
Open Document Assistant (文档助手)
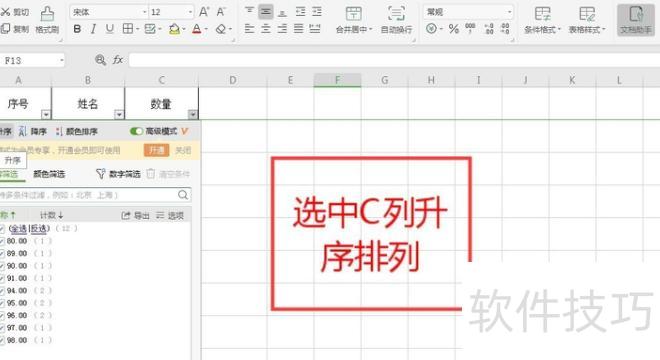click(636, 20)
